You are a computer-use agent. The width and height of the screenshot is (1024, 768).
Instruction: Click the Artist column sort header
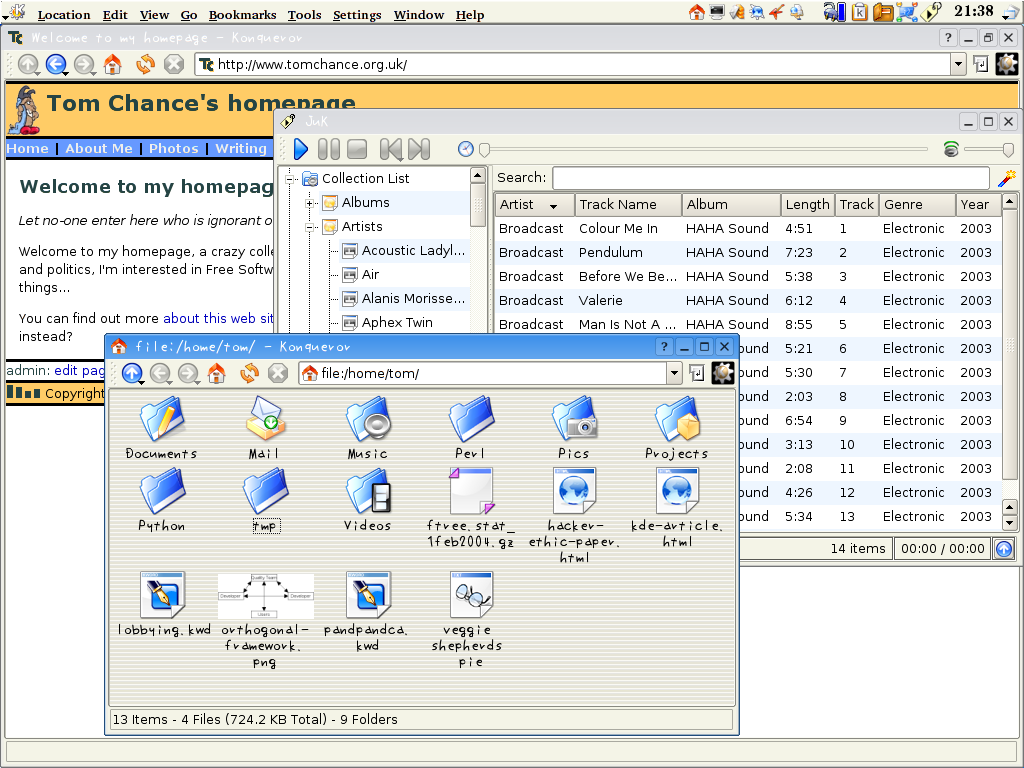[534, 204]
